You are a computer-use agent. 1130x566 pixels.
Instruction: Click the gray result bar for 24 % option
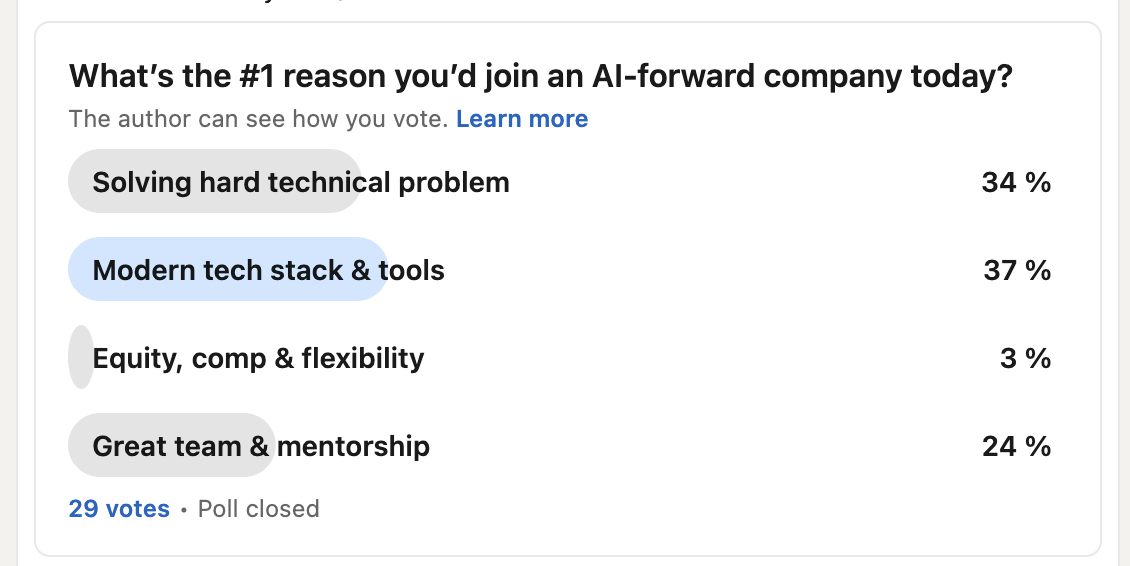172,445
